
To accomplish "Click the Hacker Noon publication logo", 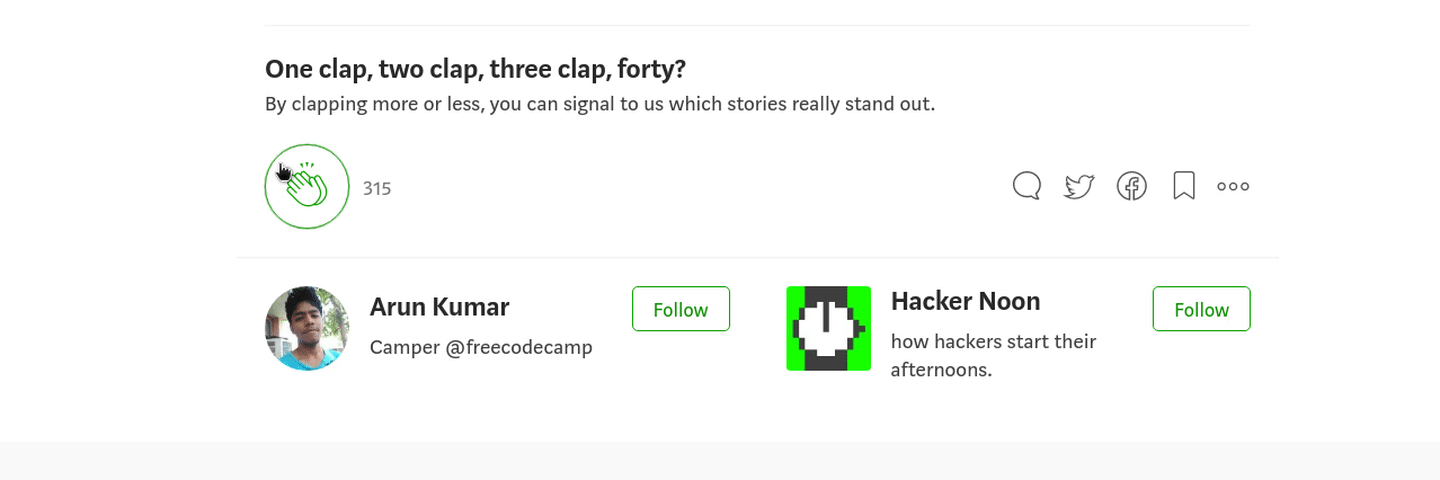I will (828, 328).
